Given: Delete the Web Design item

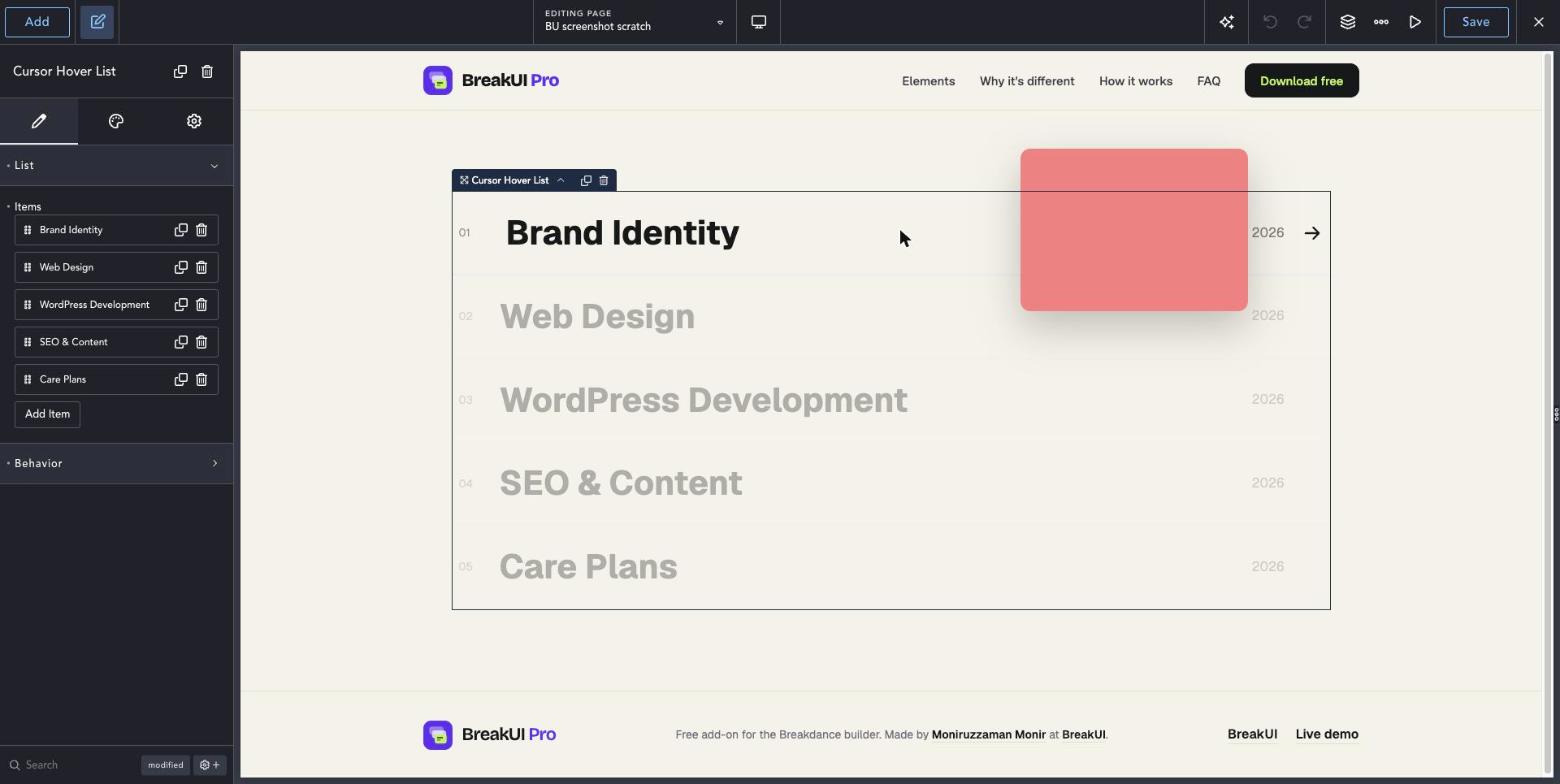Looking at the screenshot, I should click(x=201, y=268).
